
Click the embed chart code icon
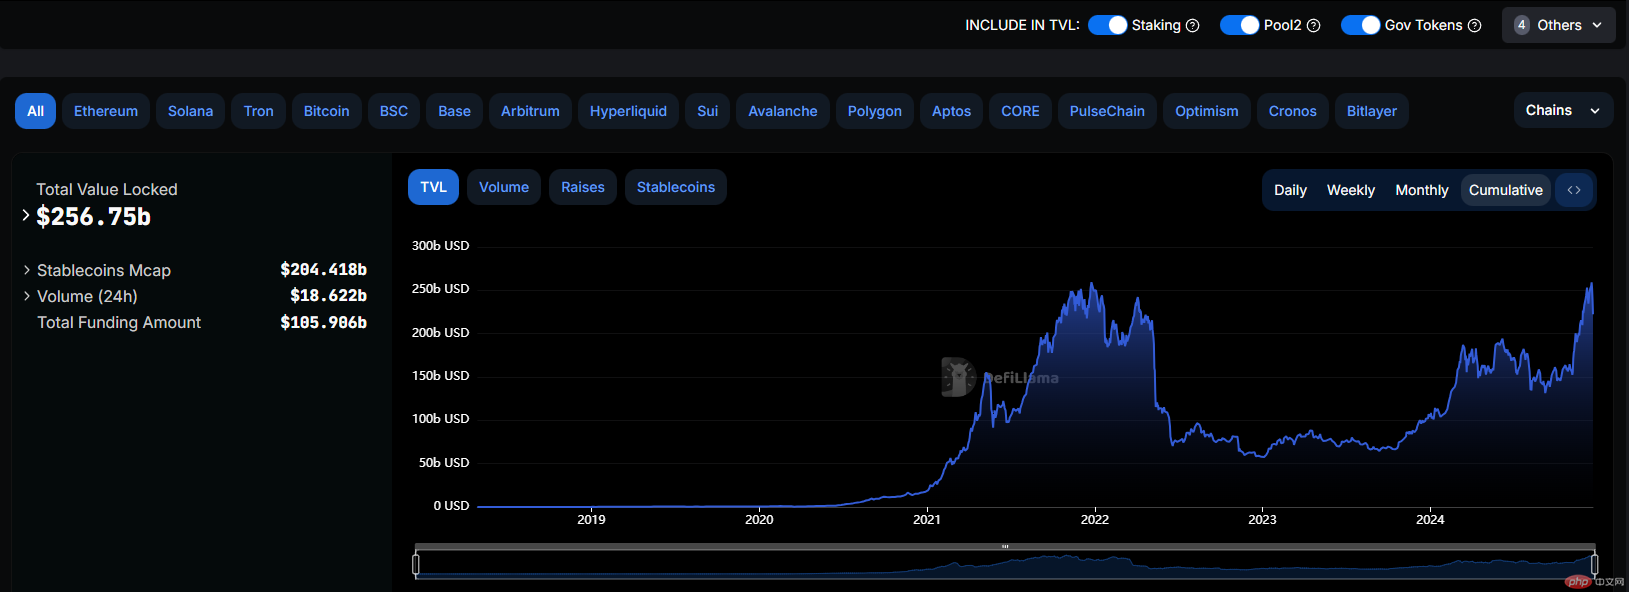point(1574,190)
